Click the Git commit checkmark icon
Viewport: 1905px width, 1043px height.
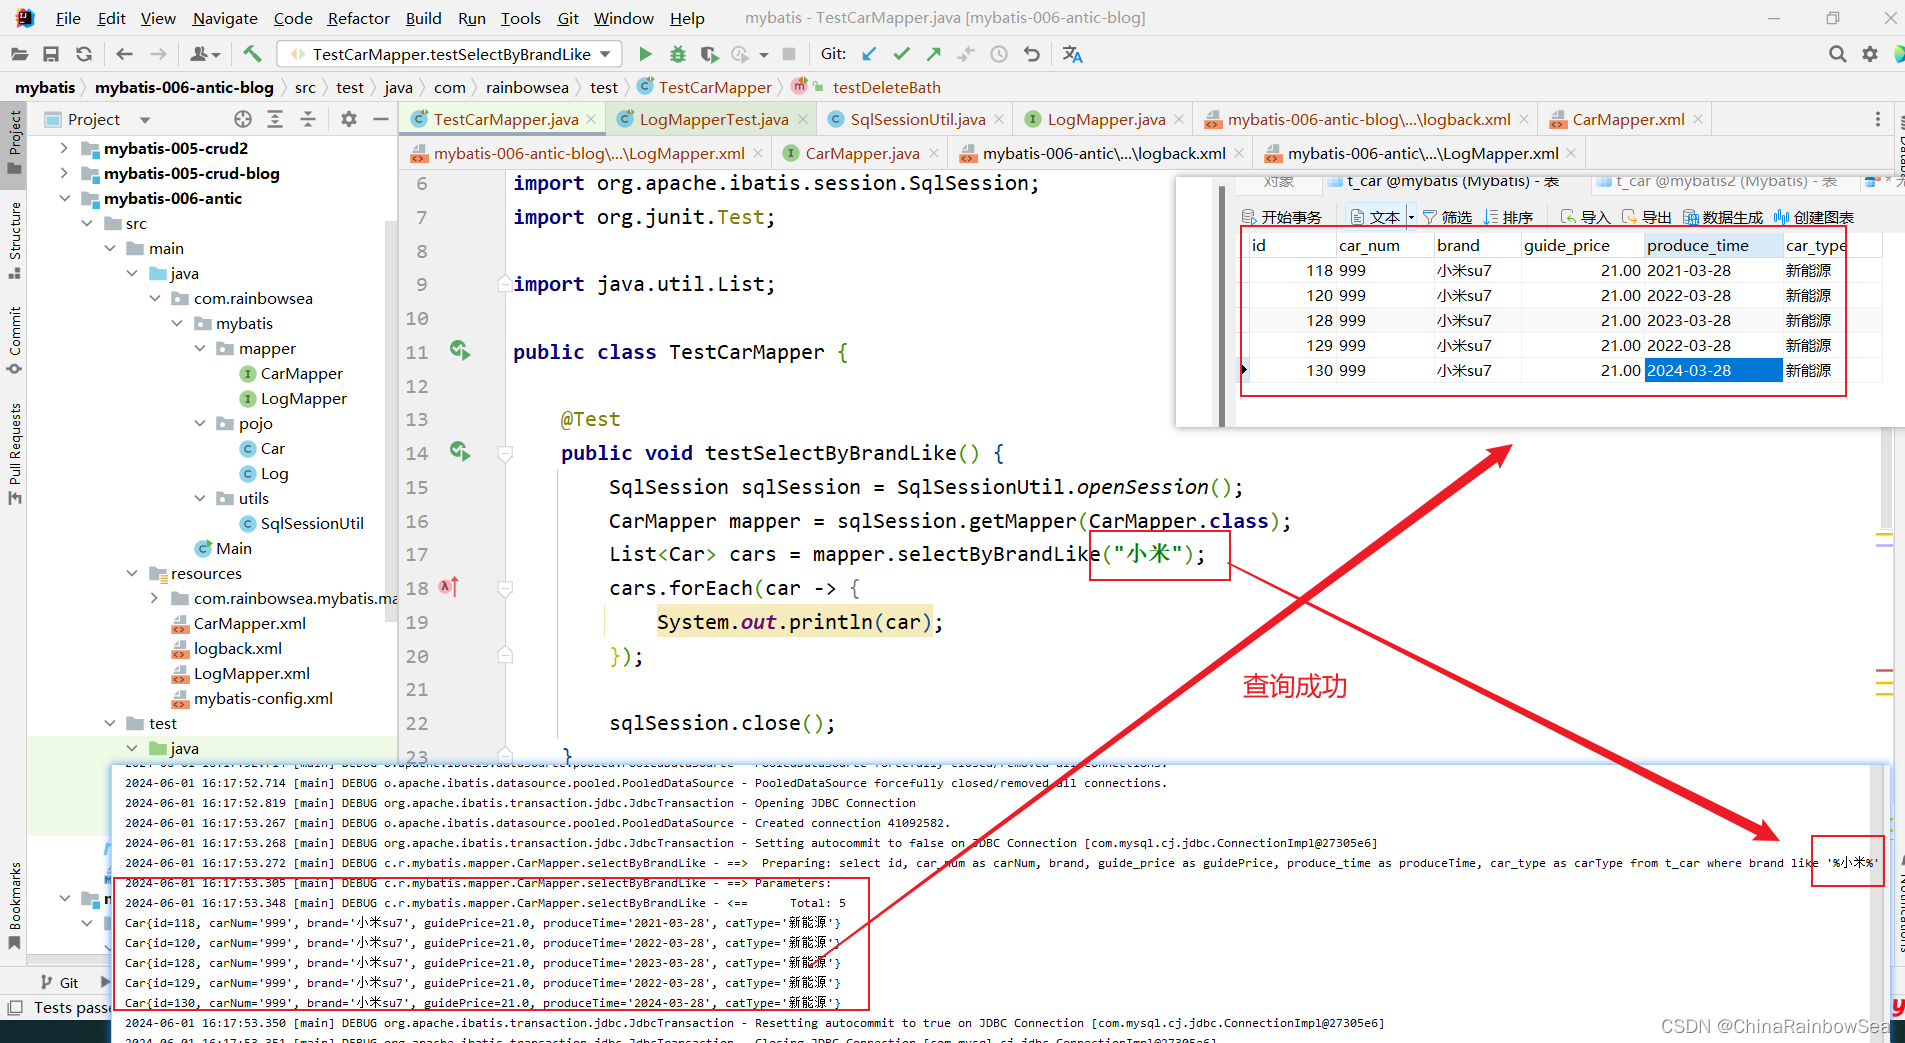coord(901,54)
